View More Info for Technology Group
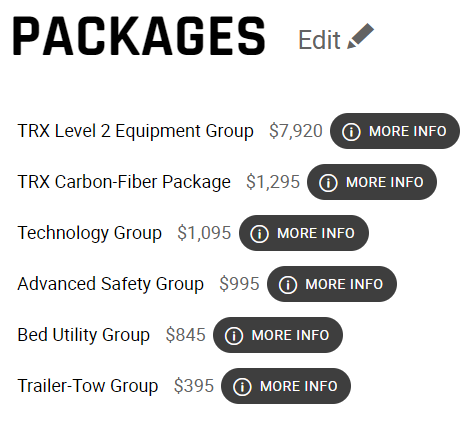 304,233
